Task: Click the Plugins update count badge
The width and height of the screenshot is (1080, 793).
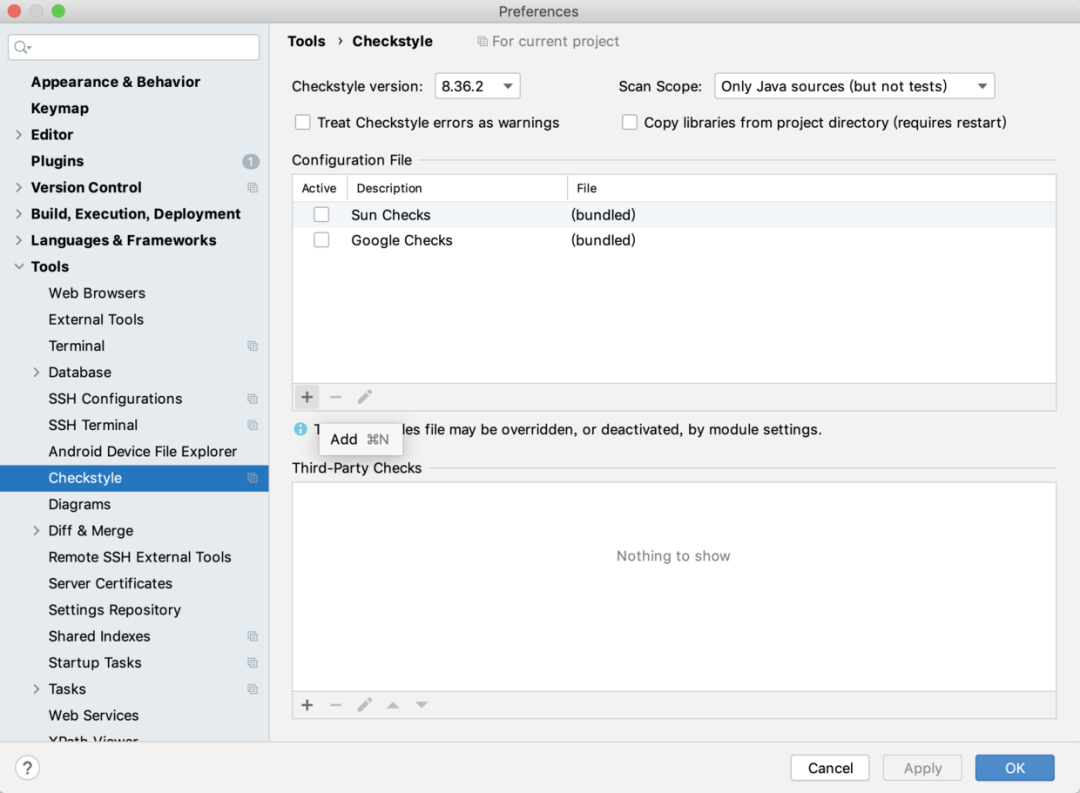Action: click(x=251, y=161)
